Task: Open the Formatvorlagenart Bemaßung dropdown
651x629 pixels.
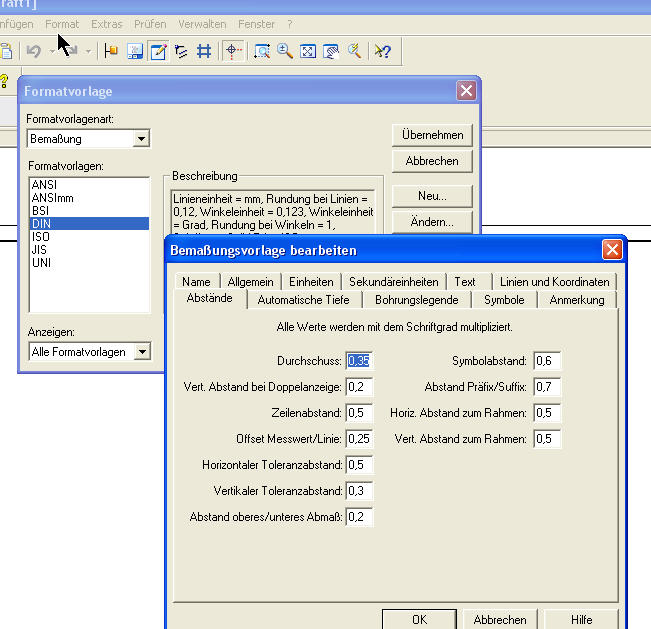Action: pyautogui.click(x=141, y=139)
